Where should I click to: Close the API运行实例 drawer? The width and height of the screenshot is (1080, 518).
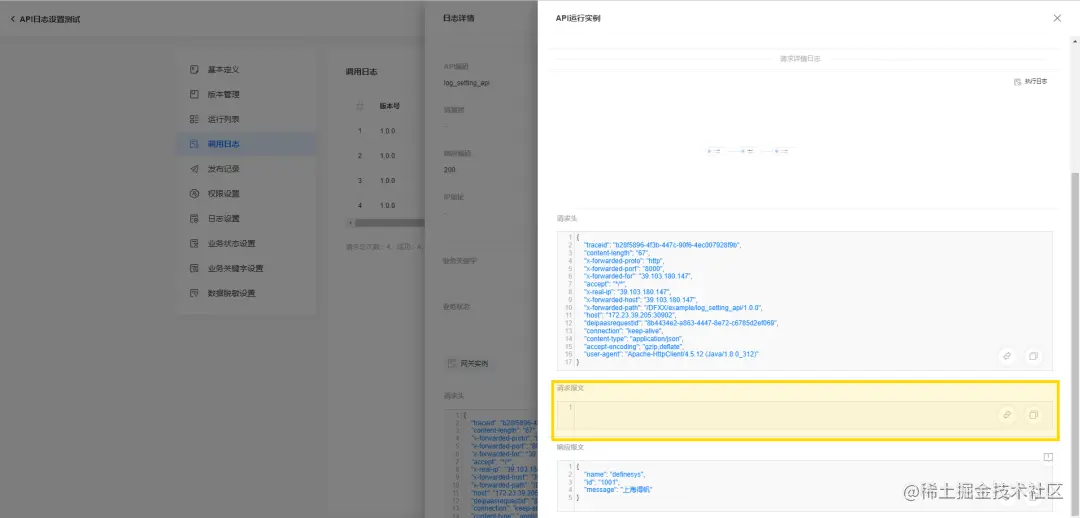pyautogui.click(x=1057, y=19)
